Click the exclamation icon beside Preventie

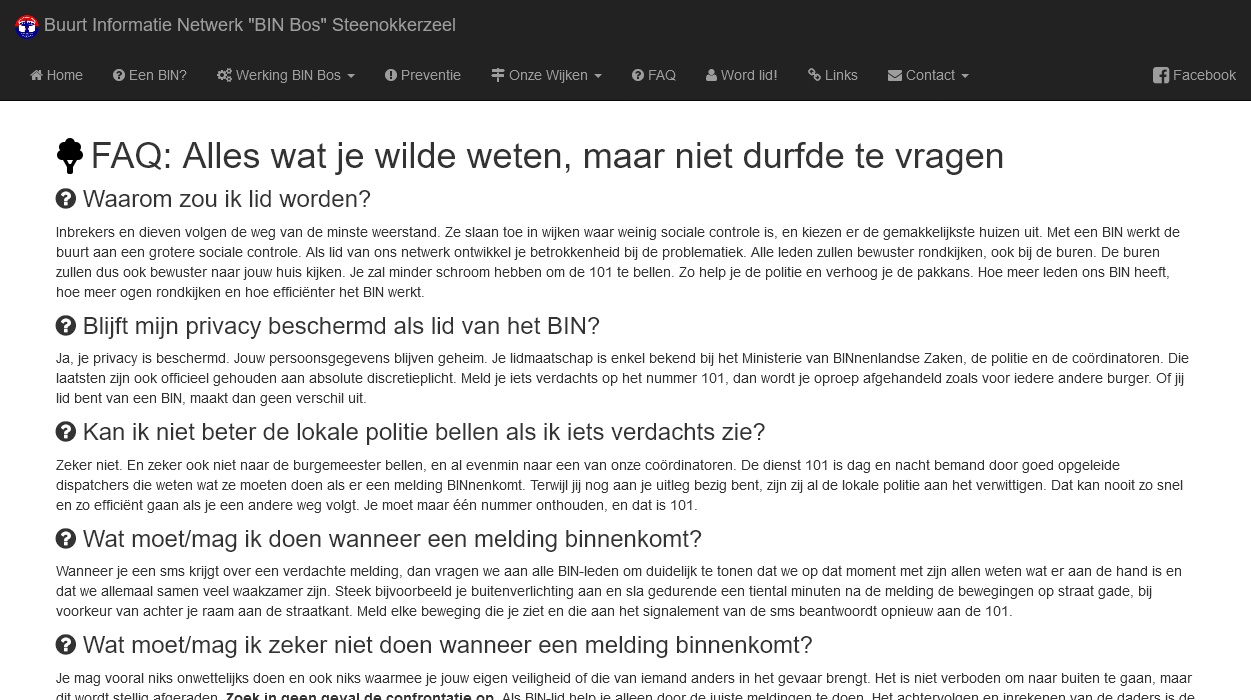click(391, 75)
